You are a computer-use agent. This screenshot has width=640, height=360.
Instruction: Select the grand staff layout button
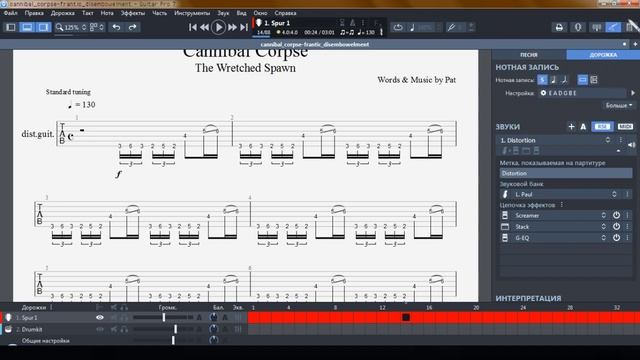(x=594, y=80)
